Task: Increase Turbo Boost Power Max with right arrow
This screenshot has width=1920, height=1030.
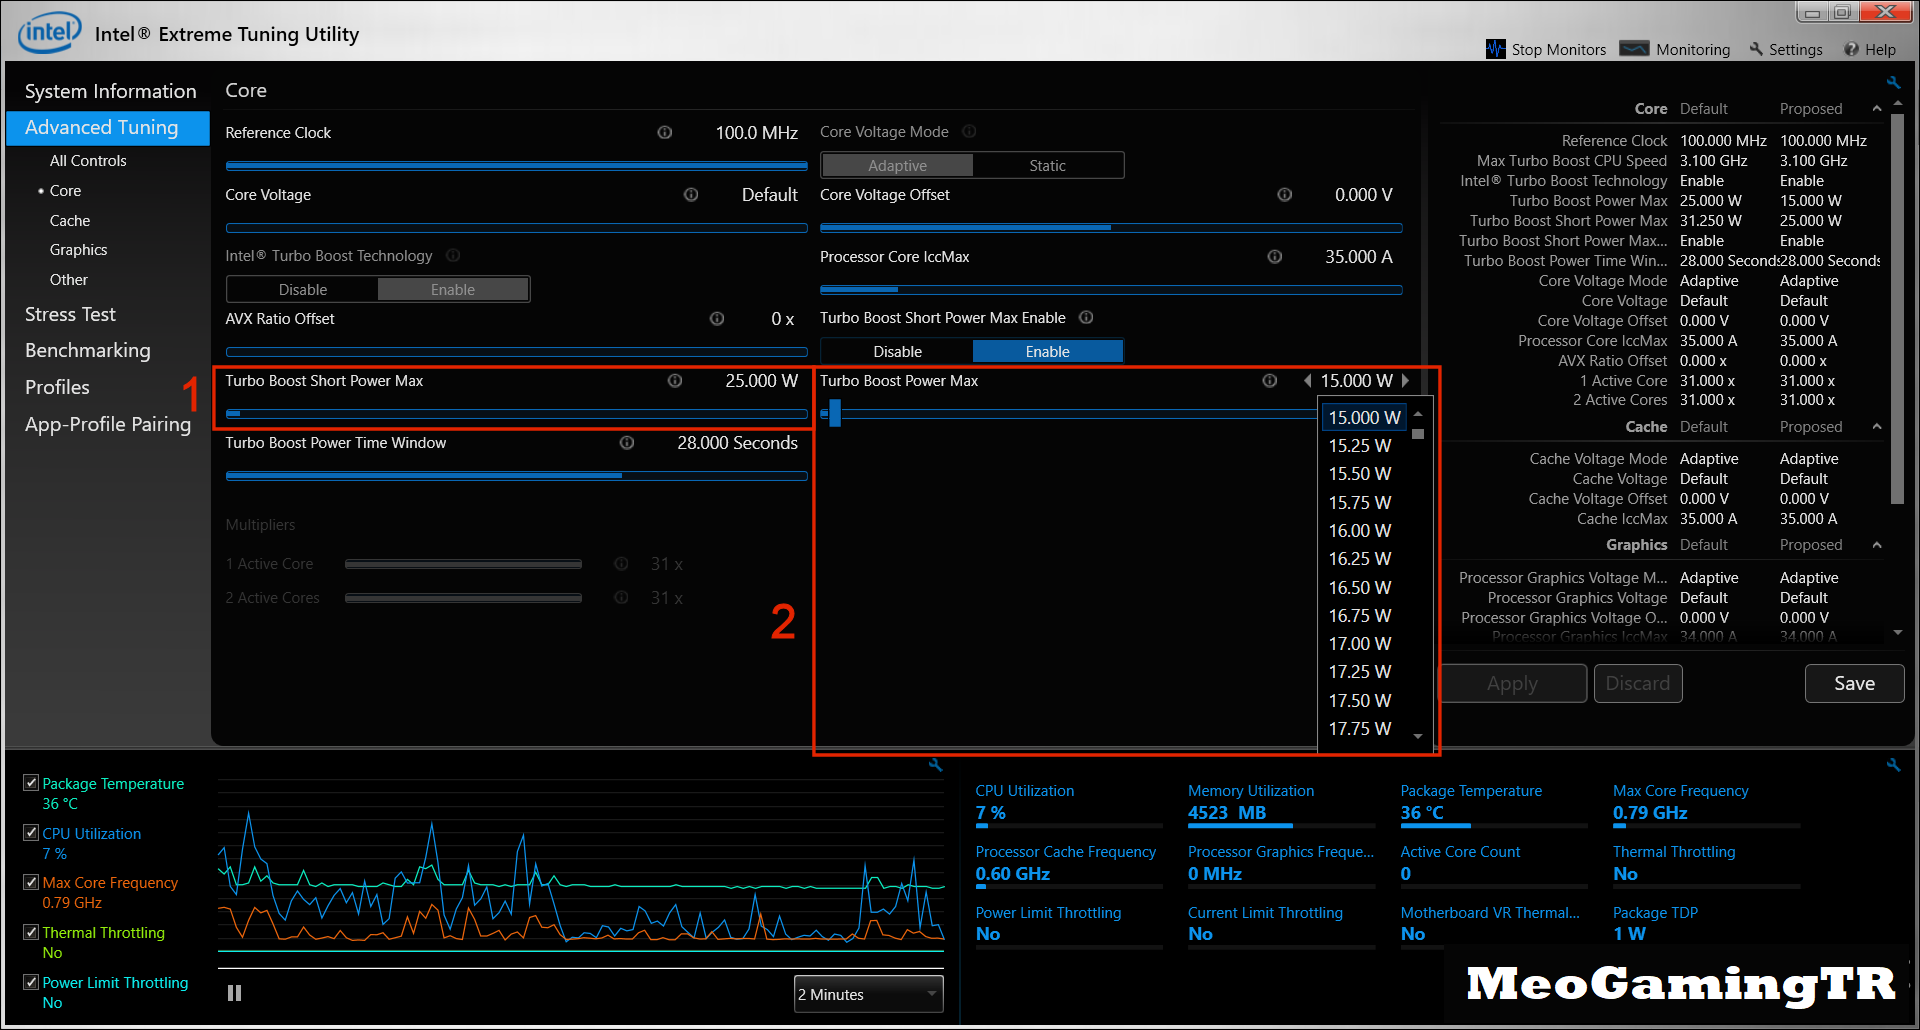Action: click(1405, 380)
